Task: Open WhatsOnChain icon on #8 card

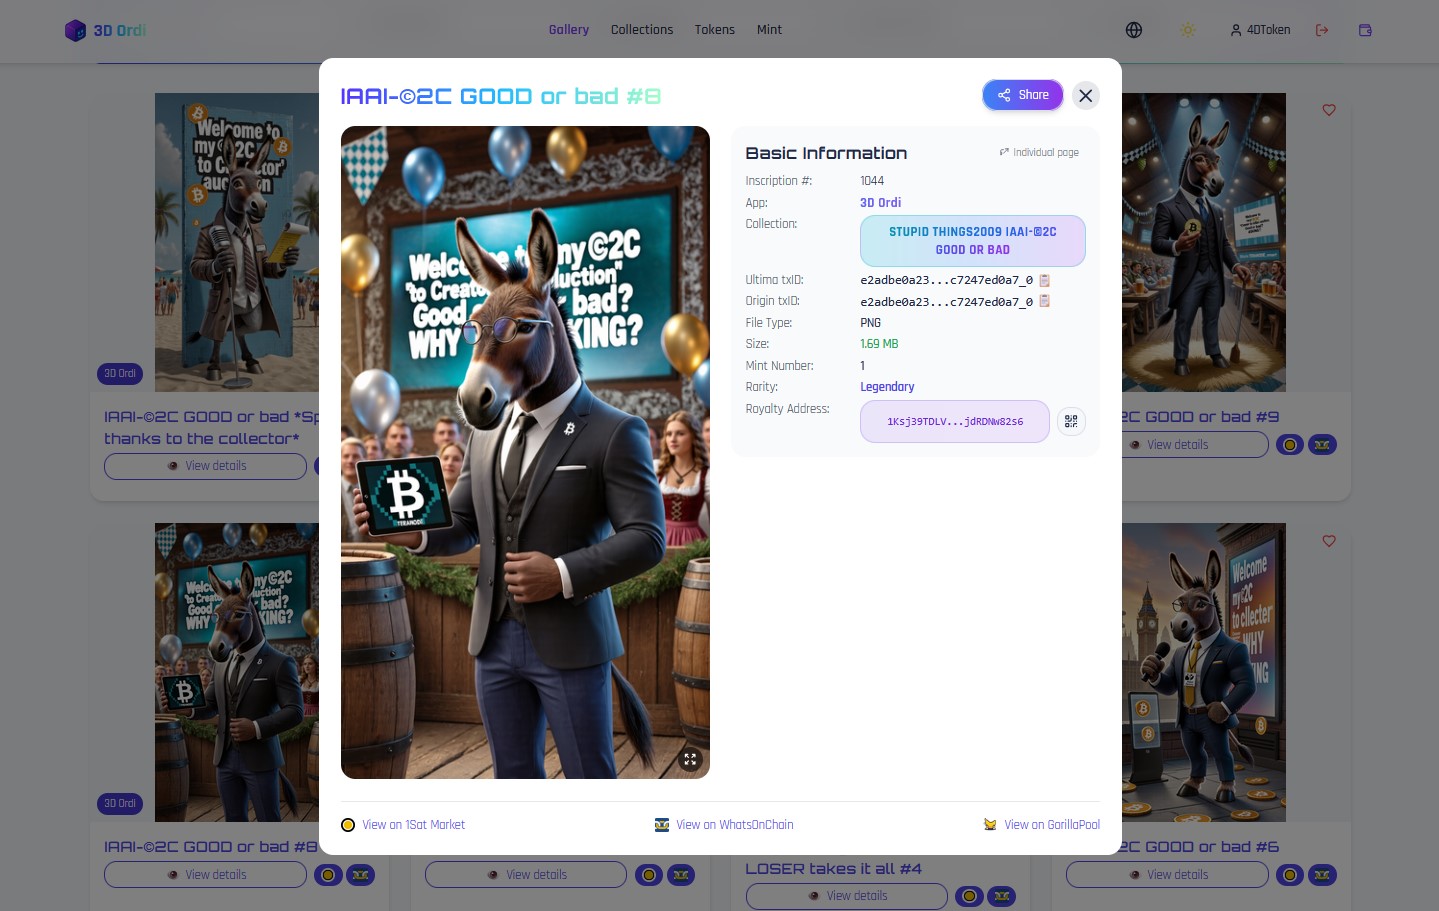Action: 361,875
